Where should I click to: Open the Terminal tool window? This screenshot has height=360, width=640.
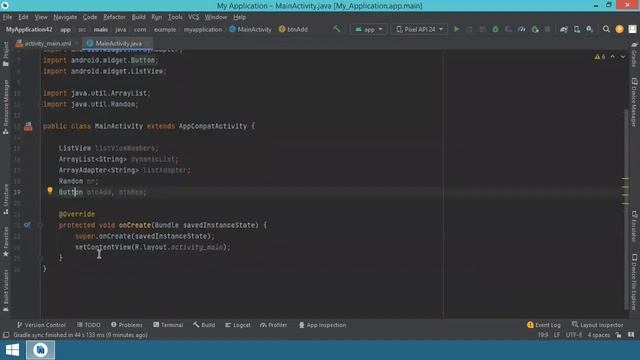point(168,325)
